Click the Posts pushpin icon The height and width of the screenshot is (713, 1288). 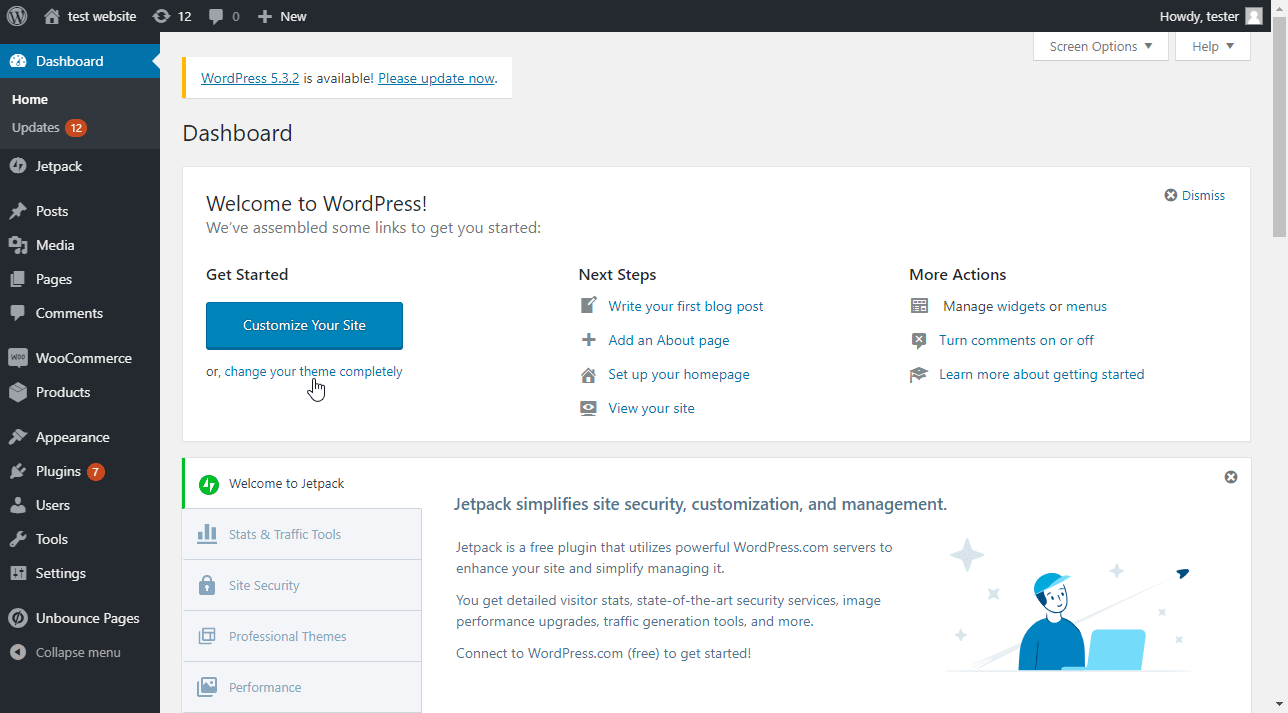pyautogui.click(x=18, y=211)
